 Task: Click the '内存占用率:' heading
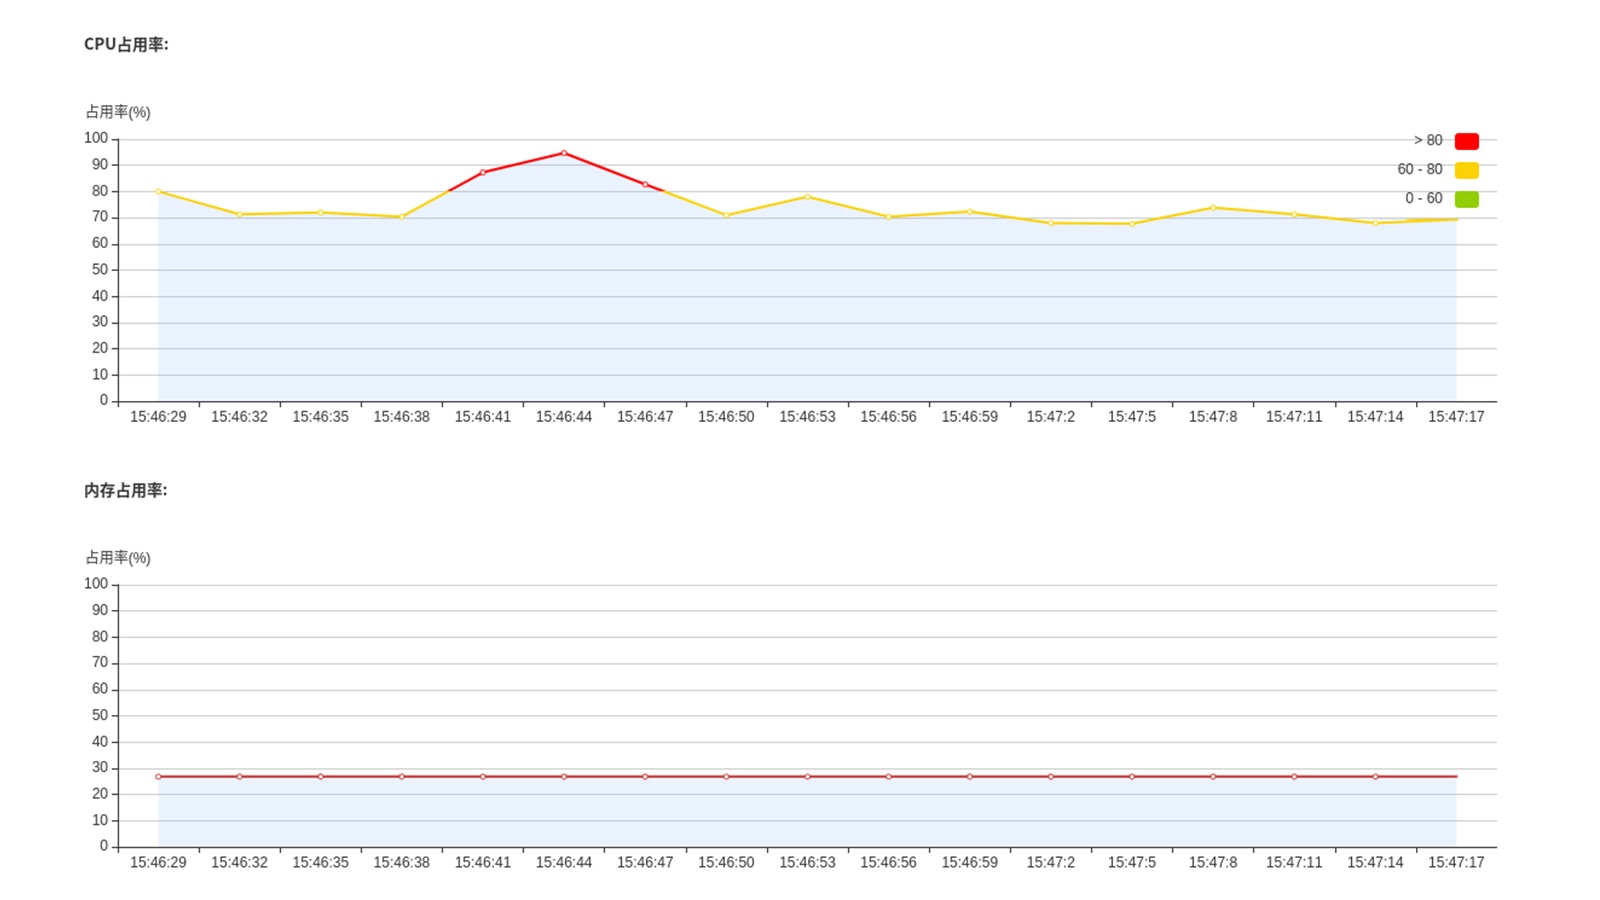tap(126, 490)
